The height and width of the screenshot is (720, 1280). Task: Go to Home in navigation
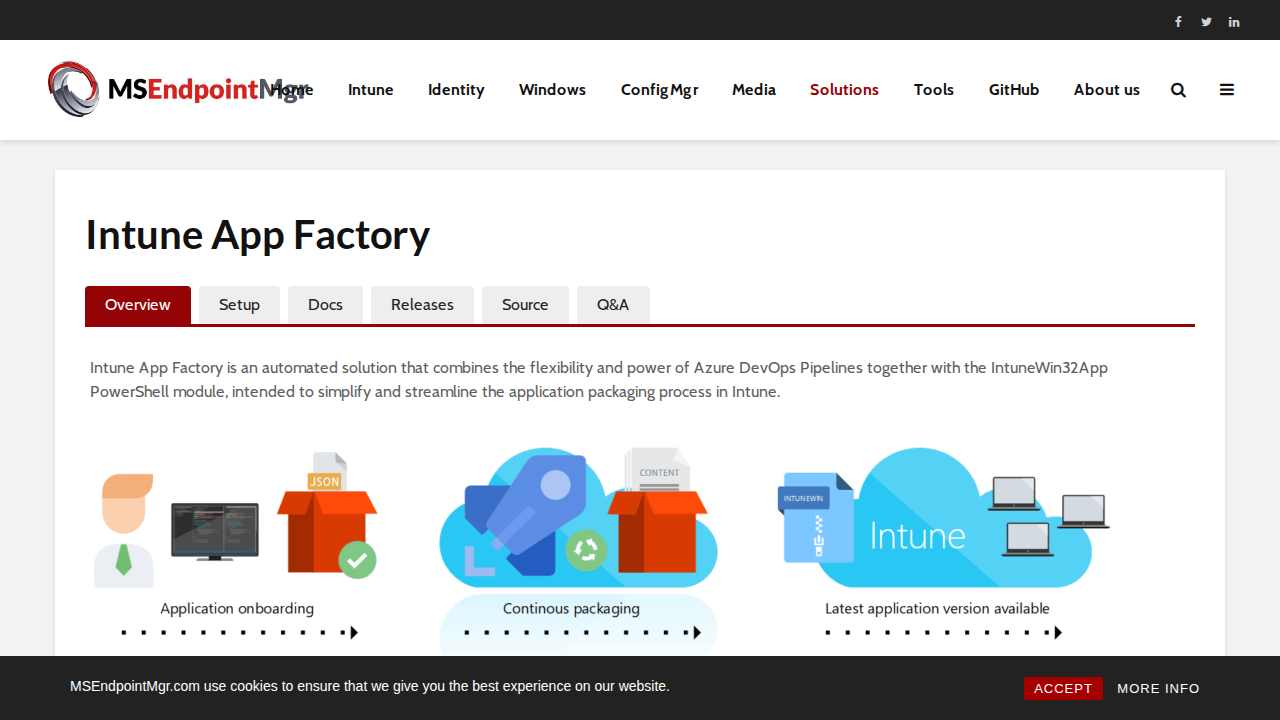coord(292,90)
